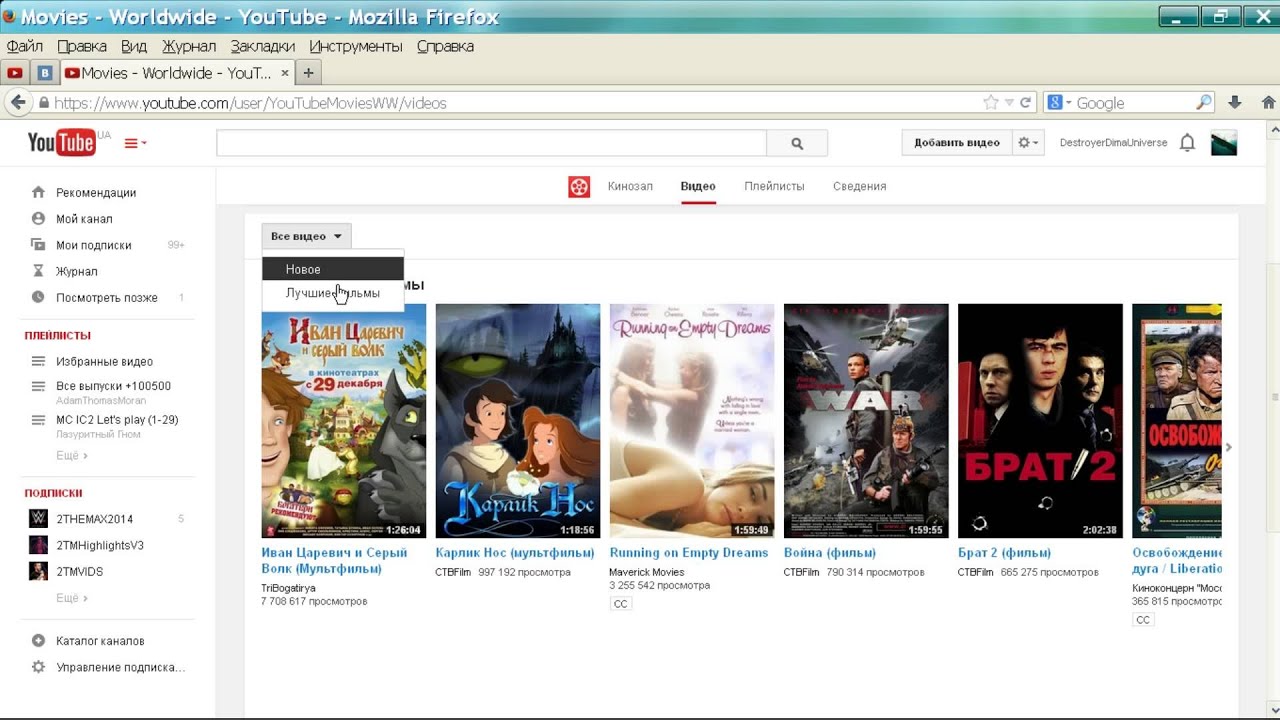Open the Все выпуски +100500 playlist
Screen dimensions: 1280x720
tap(113, 386)
